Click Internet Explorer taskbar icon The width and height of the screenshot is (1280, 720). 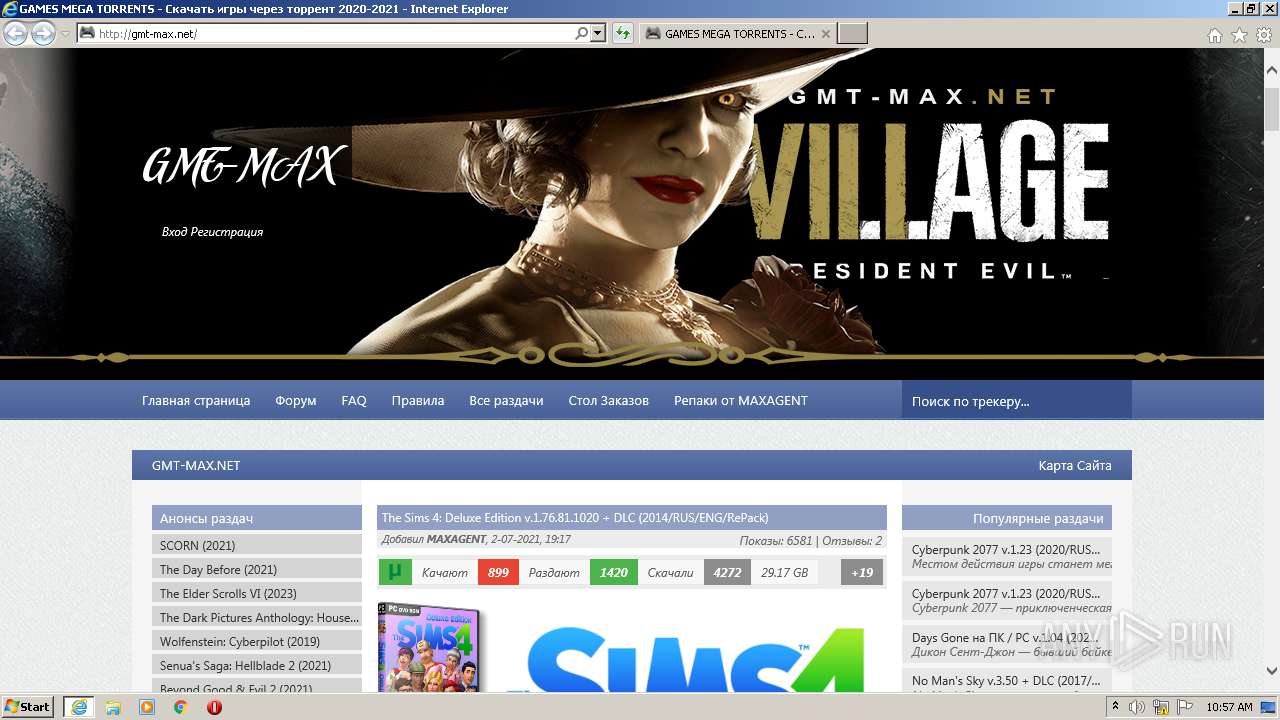(79, 706)
